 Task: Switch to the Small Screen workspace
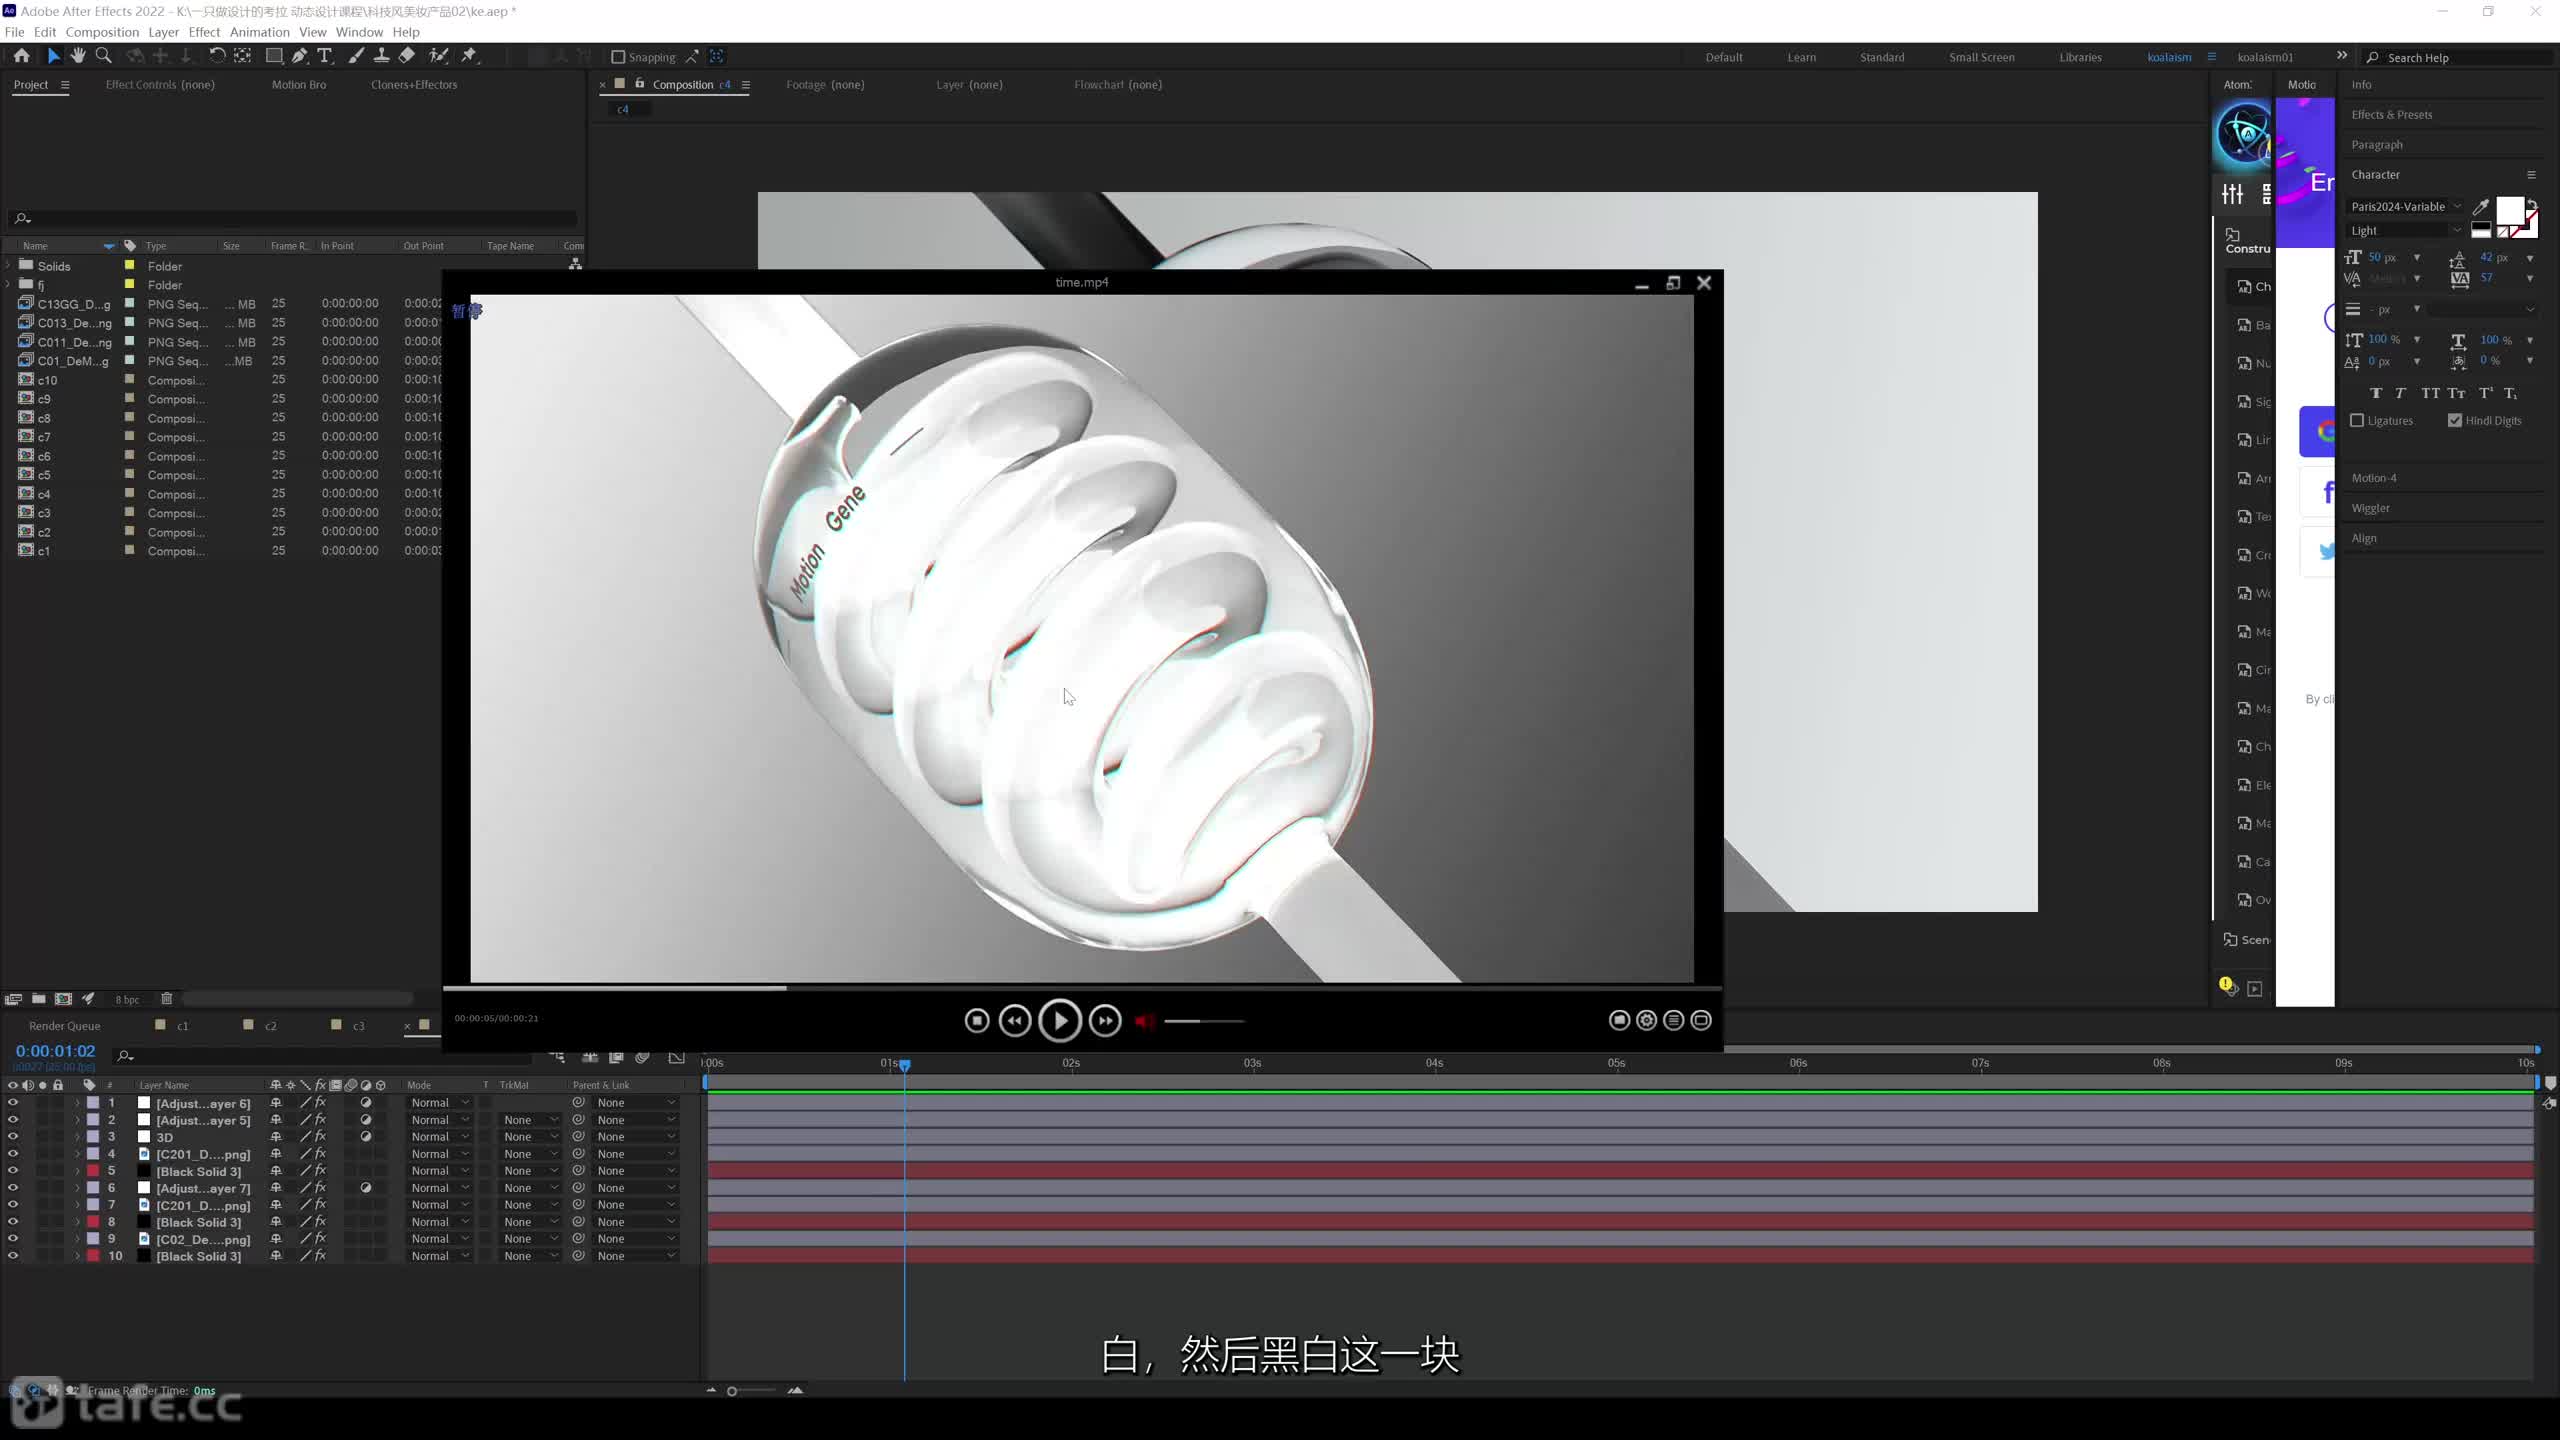[x=1982, y=57]
